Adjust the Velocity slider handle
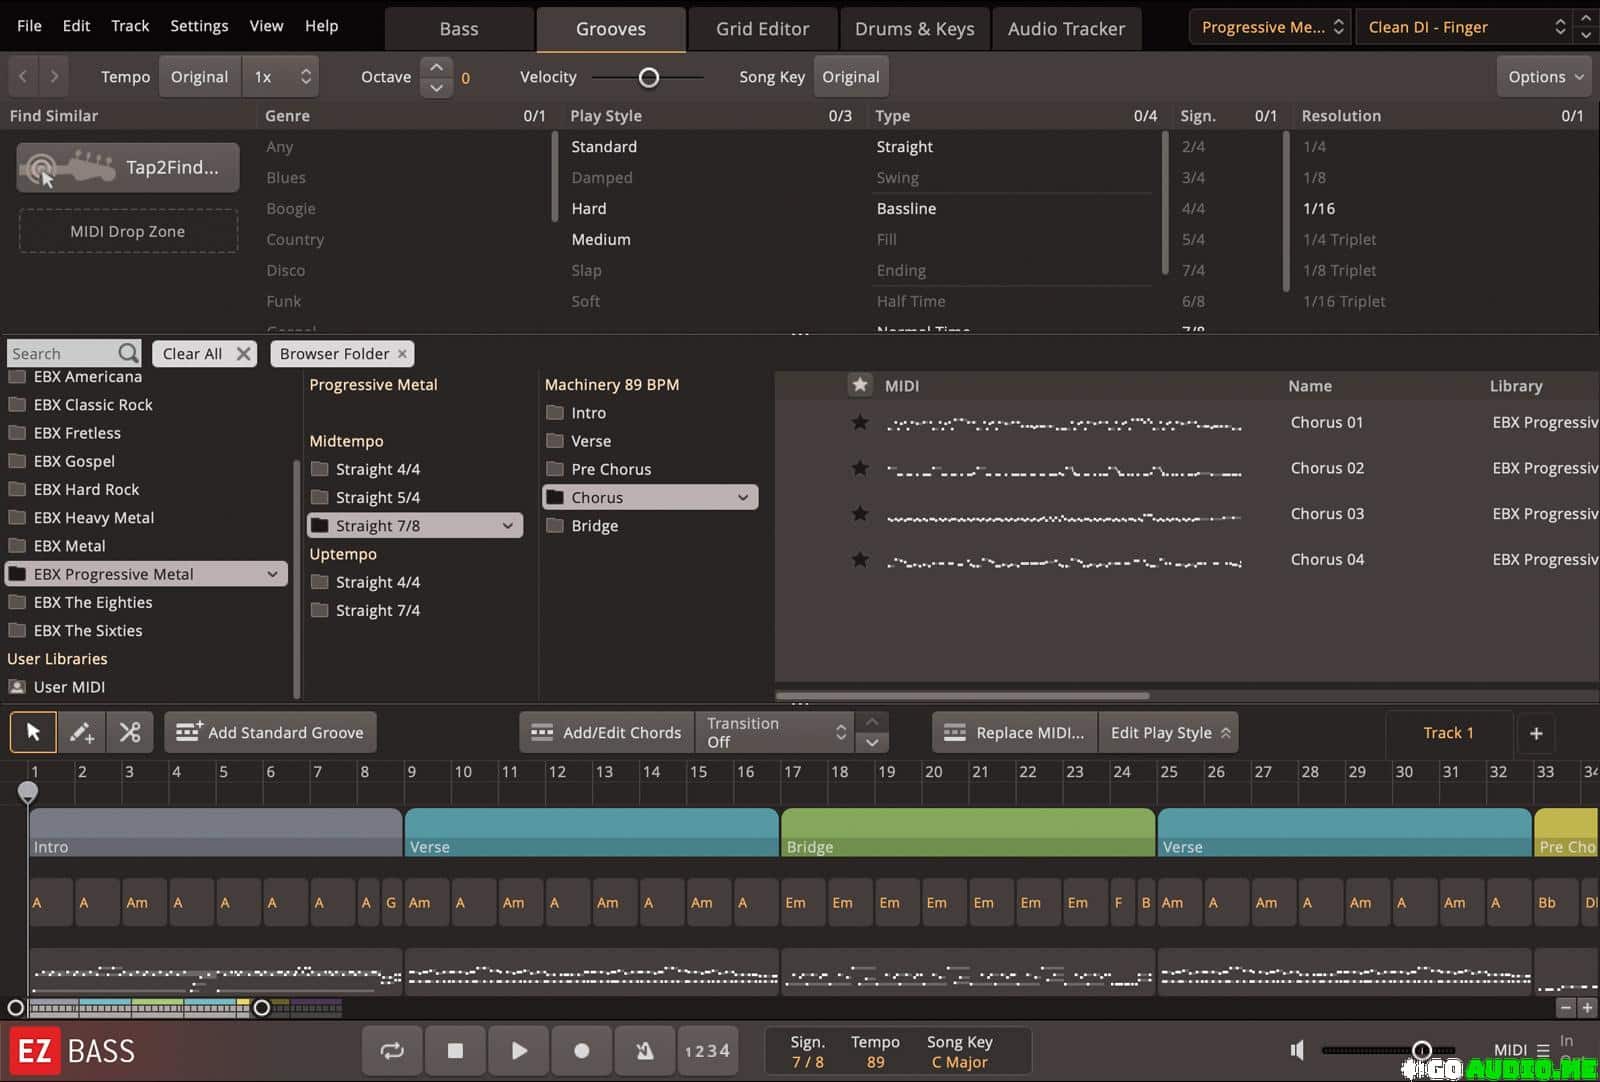This screenshot has width=1600, height=1082. (649, 77)
